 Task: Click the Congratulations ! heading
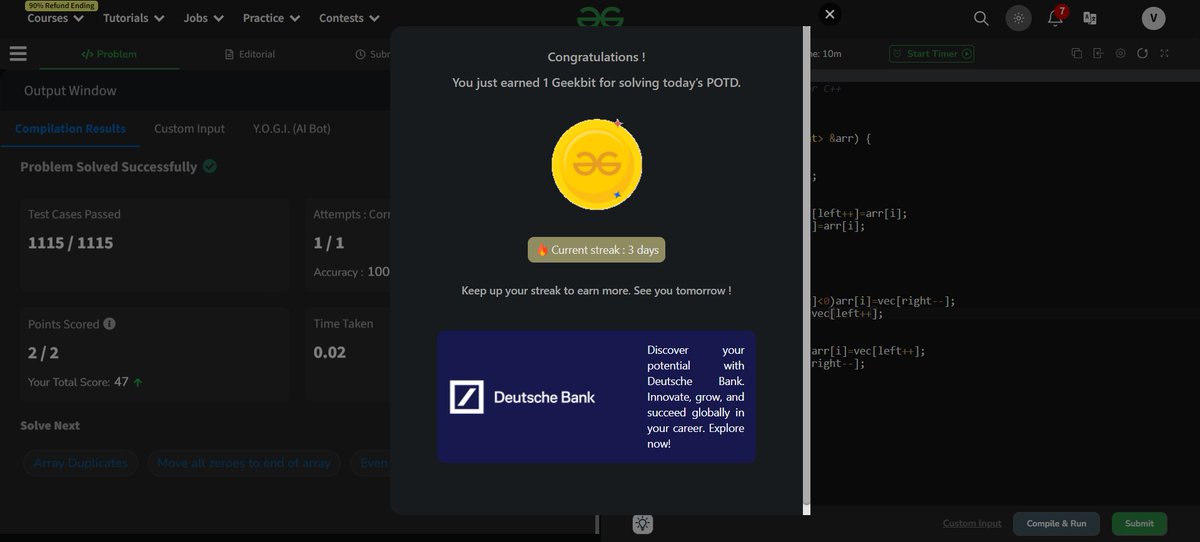click(x=596, y=57)
